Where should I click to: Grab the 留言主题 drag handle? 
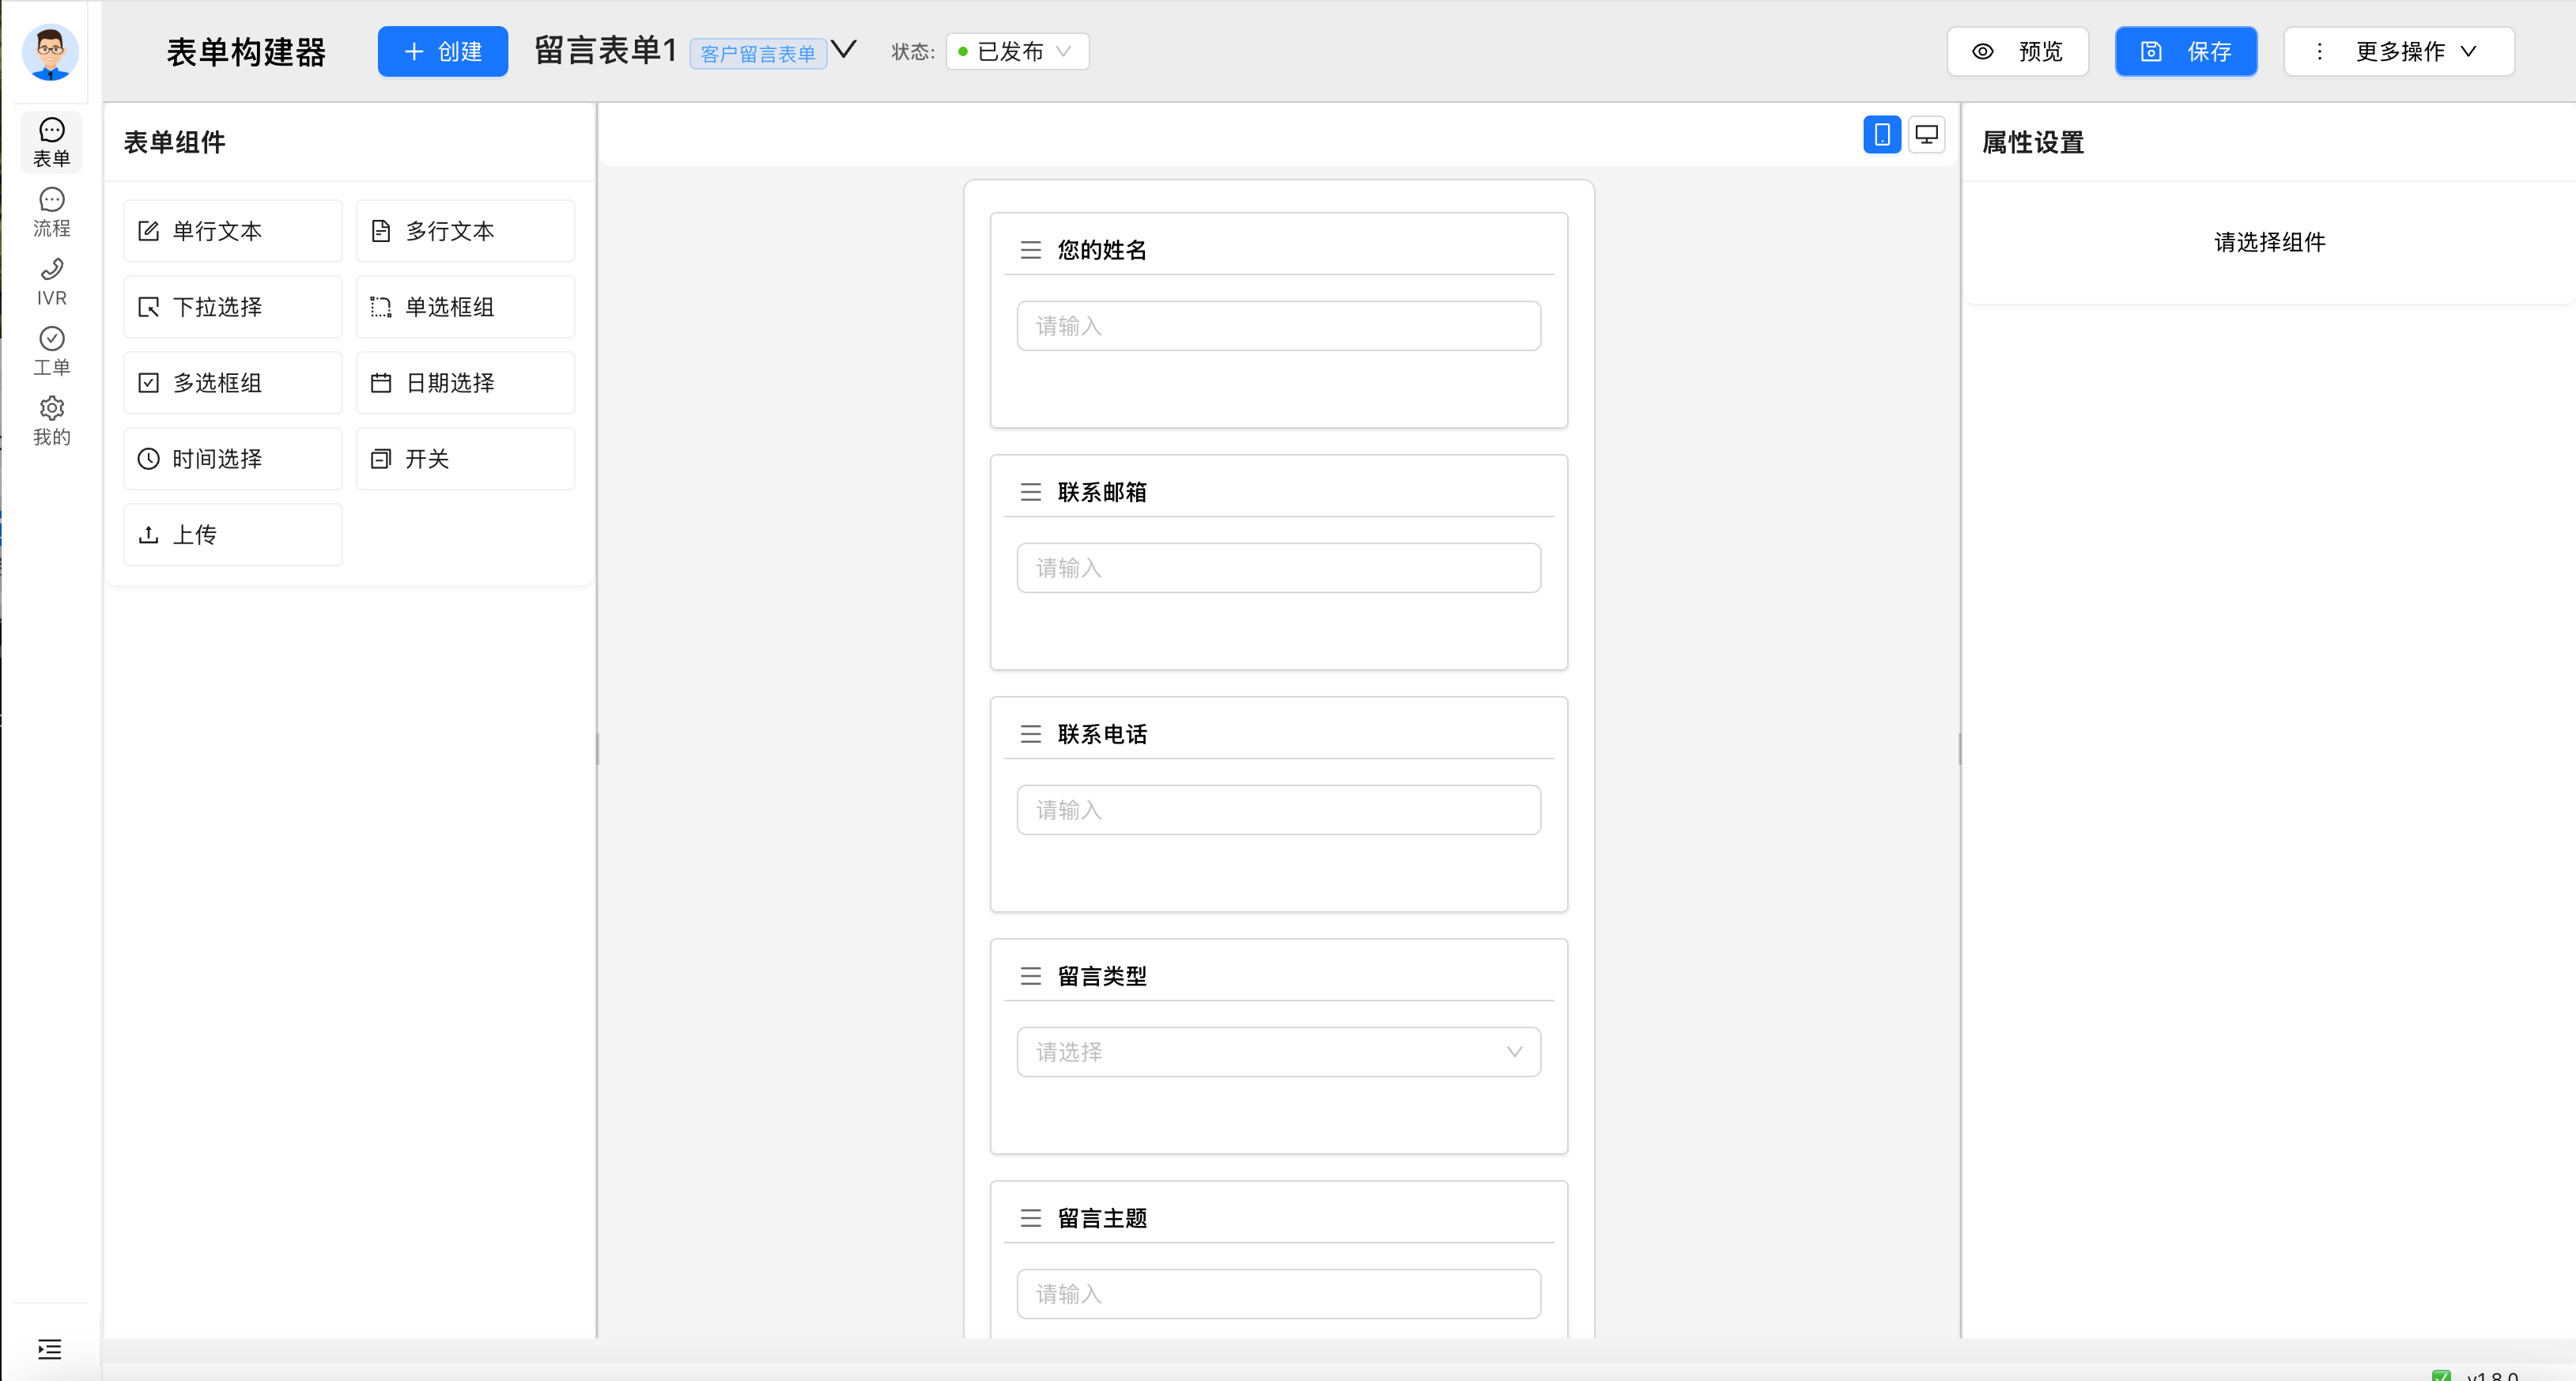1030,1218
